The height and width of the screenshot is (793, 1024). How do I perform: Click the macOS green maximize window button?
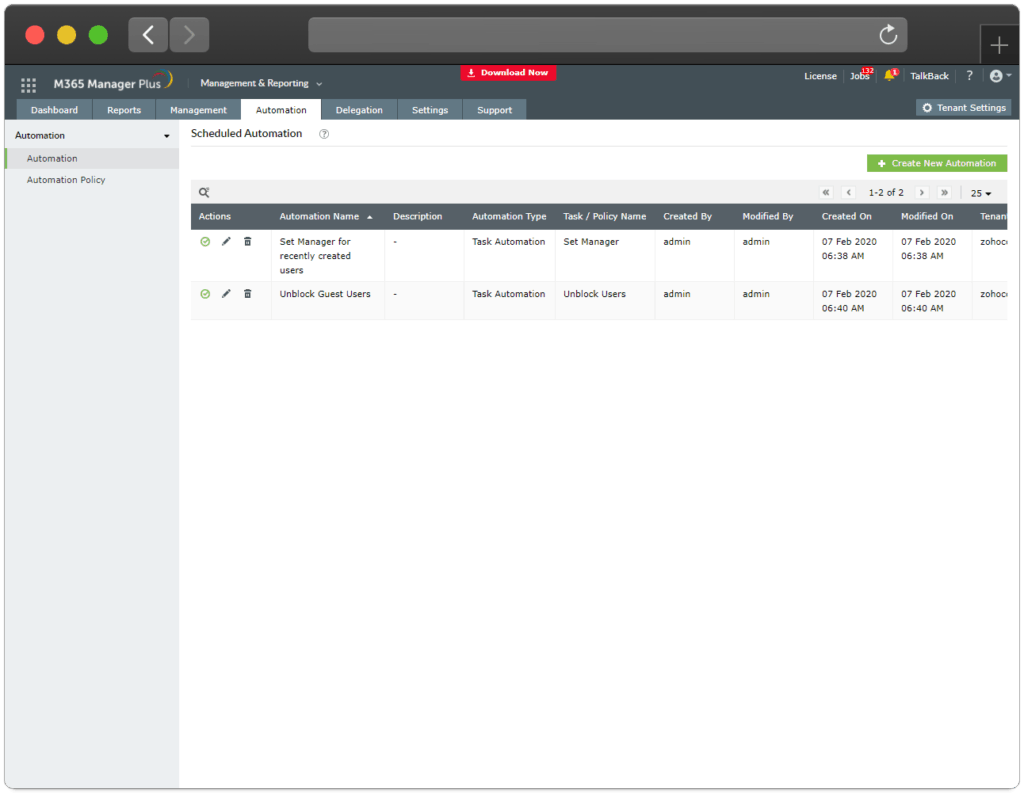(x=98, y=35)
